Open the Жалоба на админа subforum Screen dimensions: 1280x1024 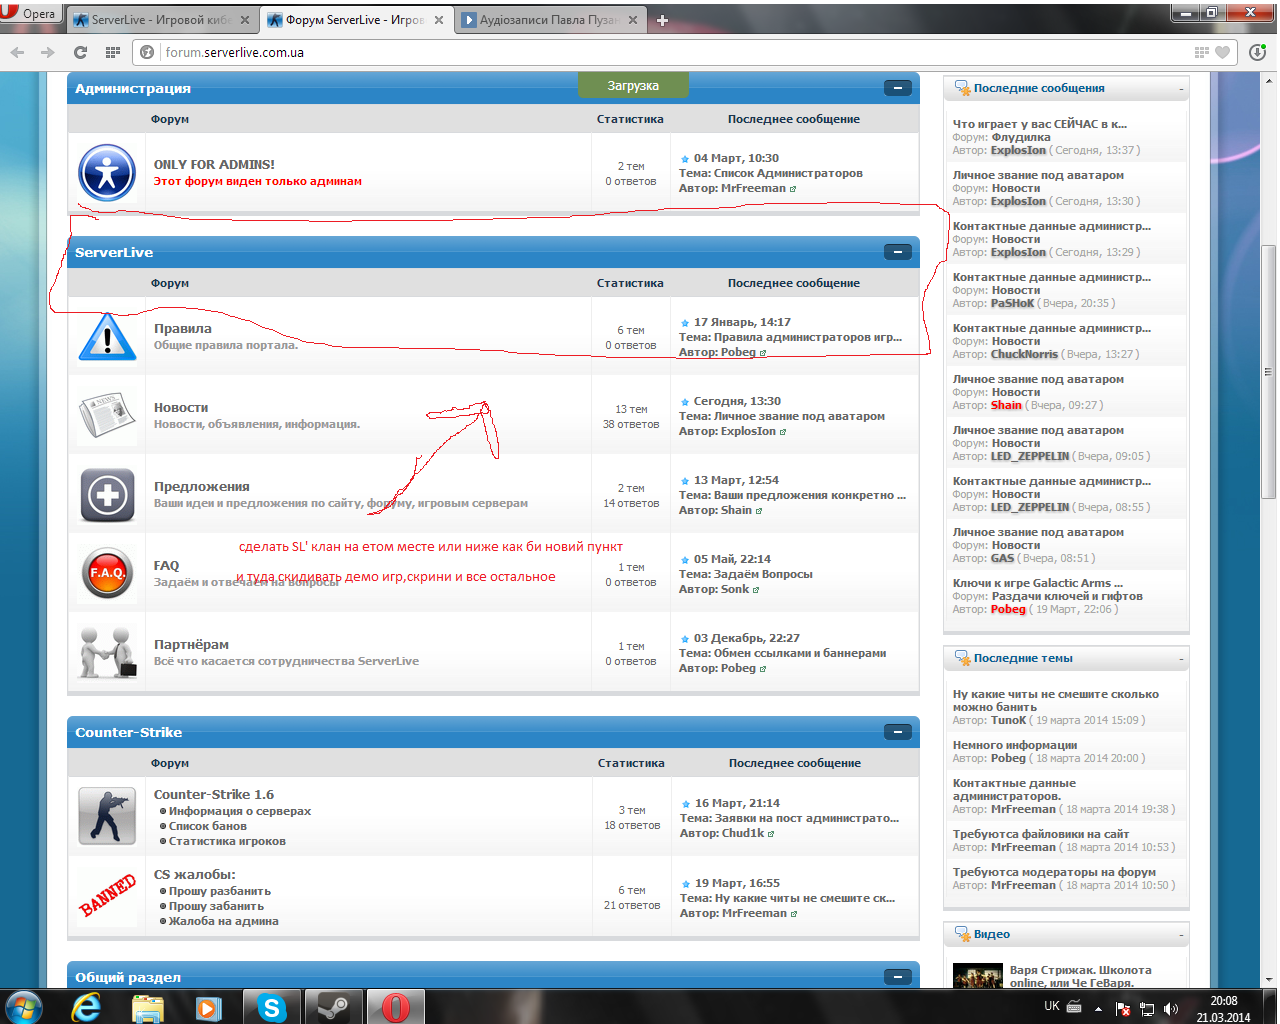pyautogui.click(x=224, y=921)
